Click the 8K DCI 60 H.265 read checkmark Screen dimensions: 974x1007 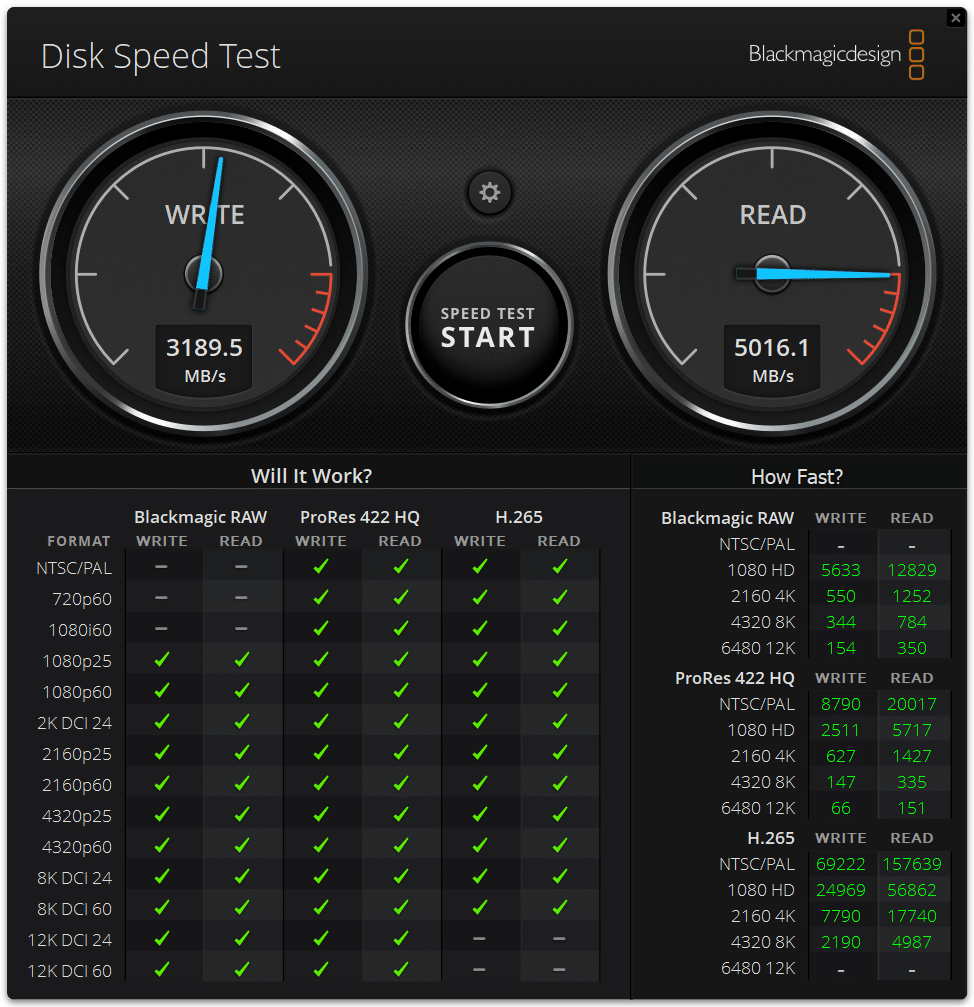(560, 907)
